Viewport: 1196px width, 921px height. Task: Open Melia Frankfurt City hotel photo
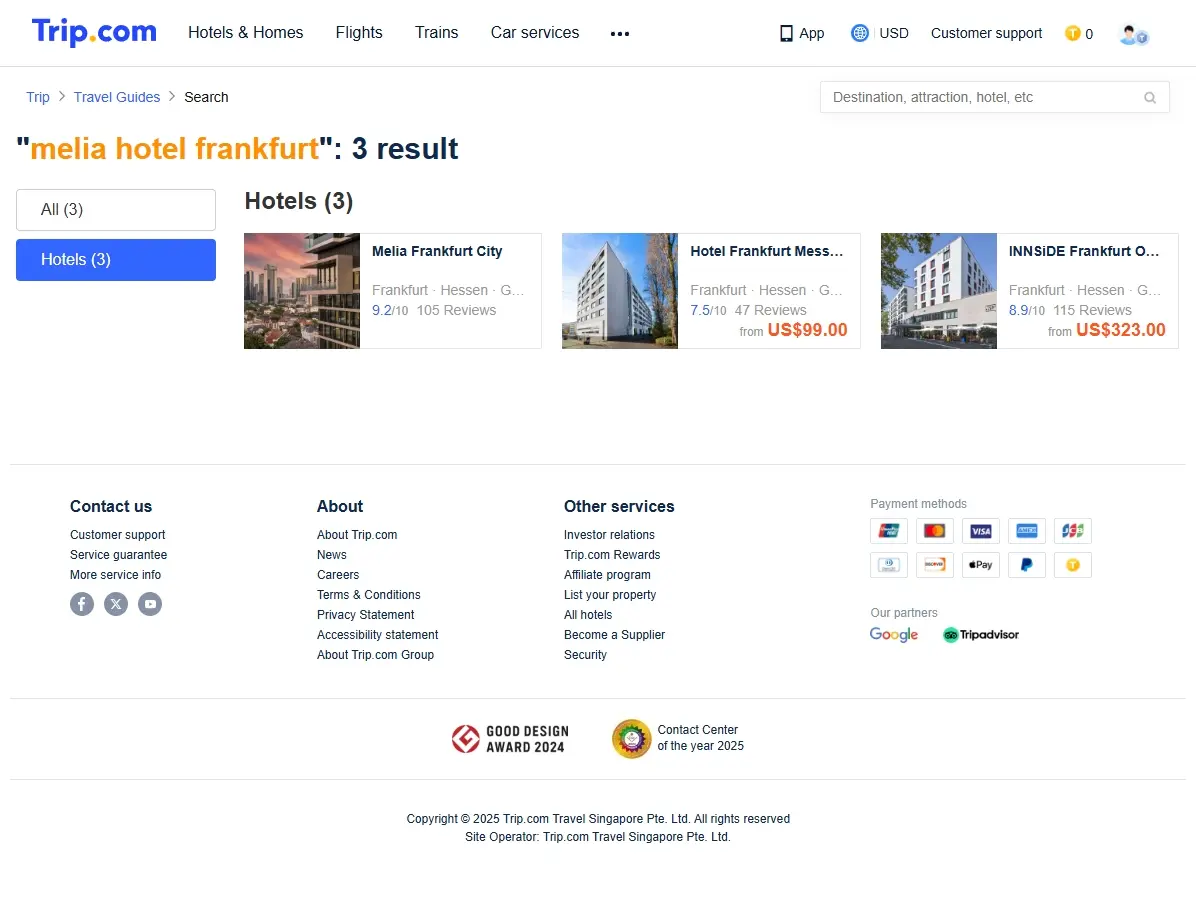coord(302,291)
